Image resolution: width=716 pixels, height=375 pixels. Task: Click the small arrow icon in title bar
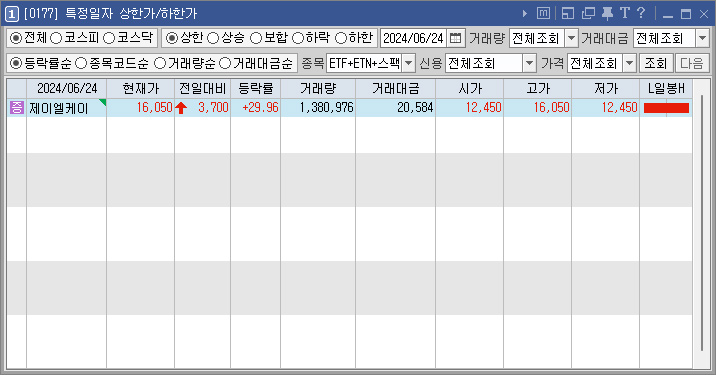[x=525, y=14]
